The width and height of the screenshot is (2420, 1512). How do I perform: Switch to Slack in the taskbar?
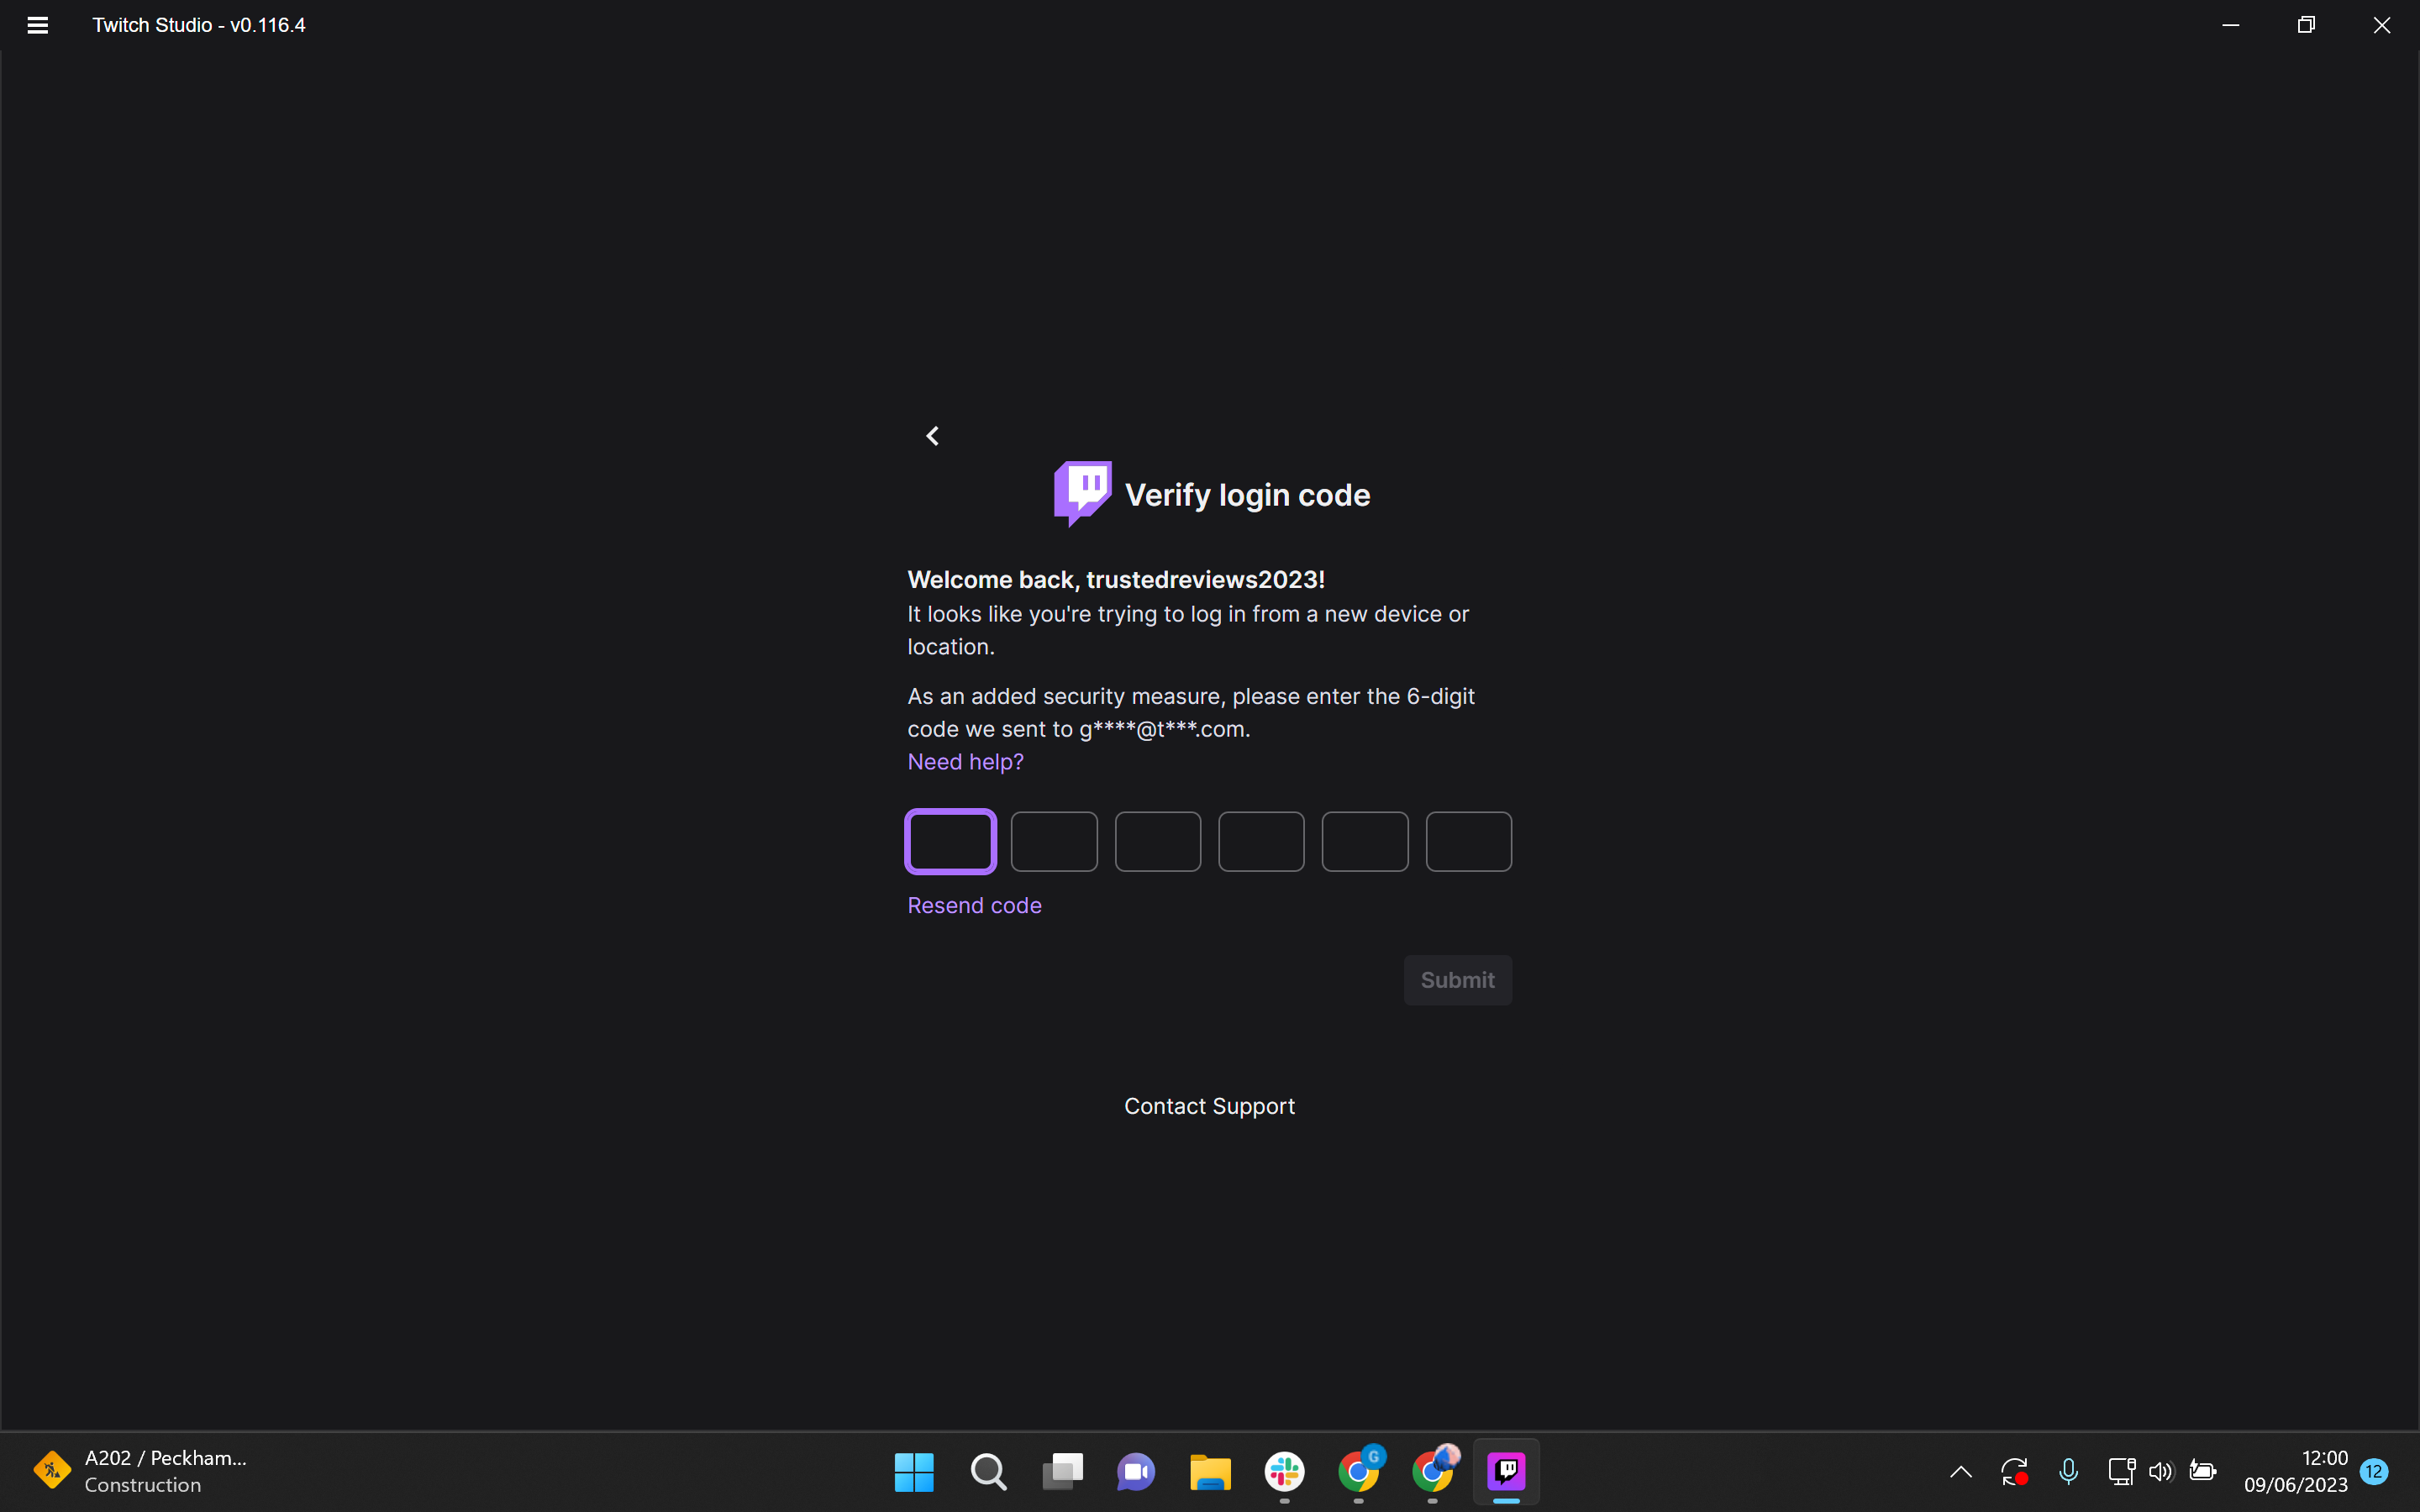(1284, 1472)
